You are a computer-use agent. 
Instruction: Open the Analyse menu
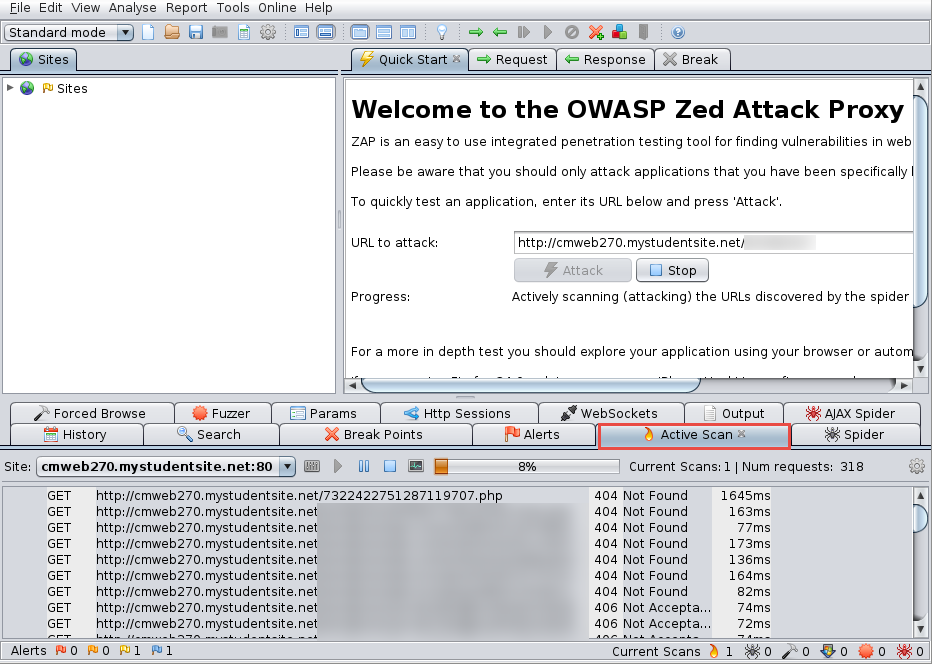tap(133, 8)
